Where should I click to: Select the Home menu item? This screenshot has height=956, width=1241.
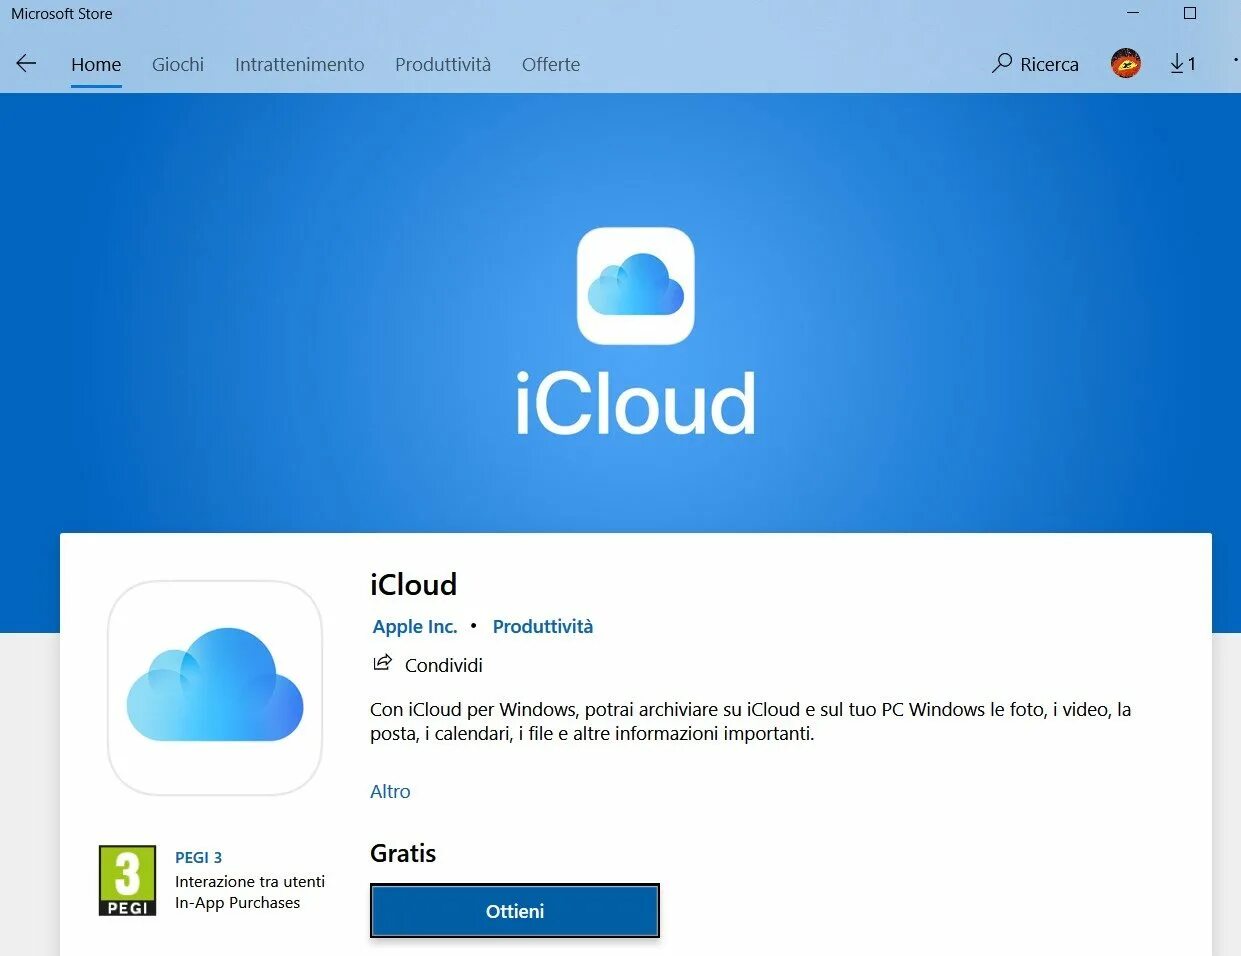click(x=96, y=64)
